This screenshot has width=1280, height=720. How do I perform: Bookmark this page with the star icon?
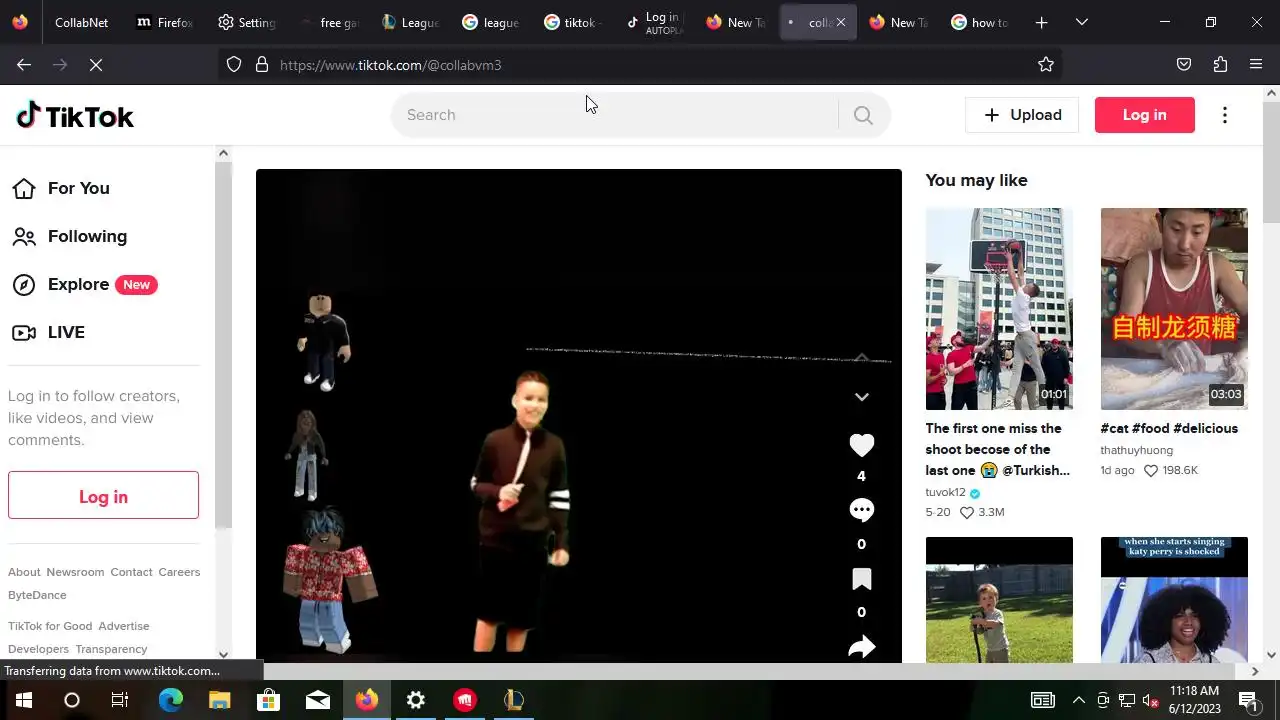[1046, 65]
